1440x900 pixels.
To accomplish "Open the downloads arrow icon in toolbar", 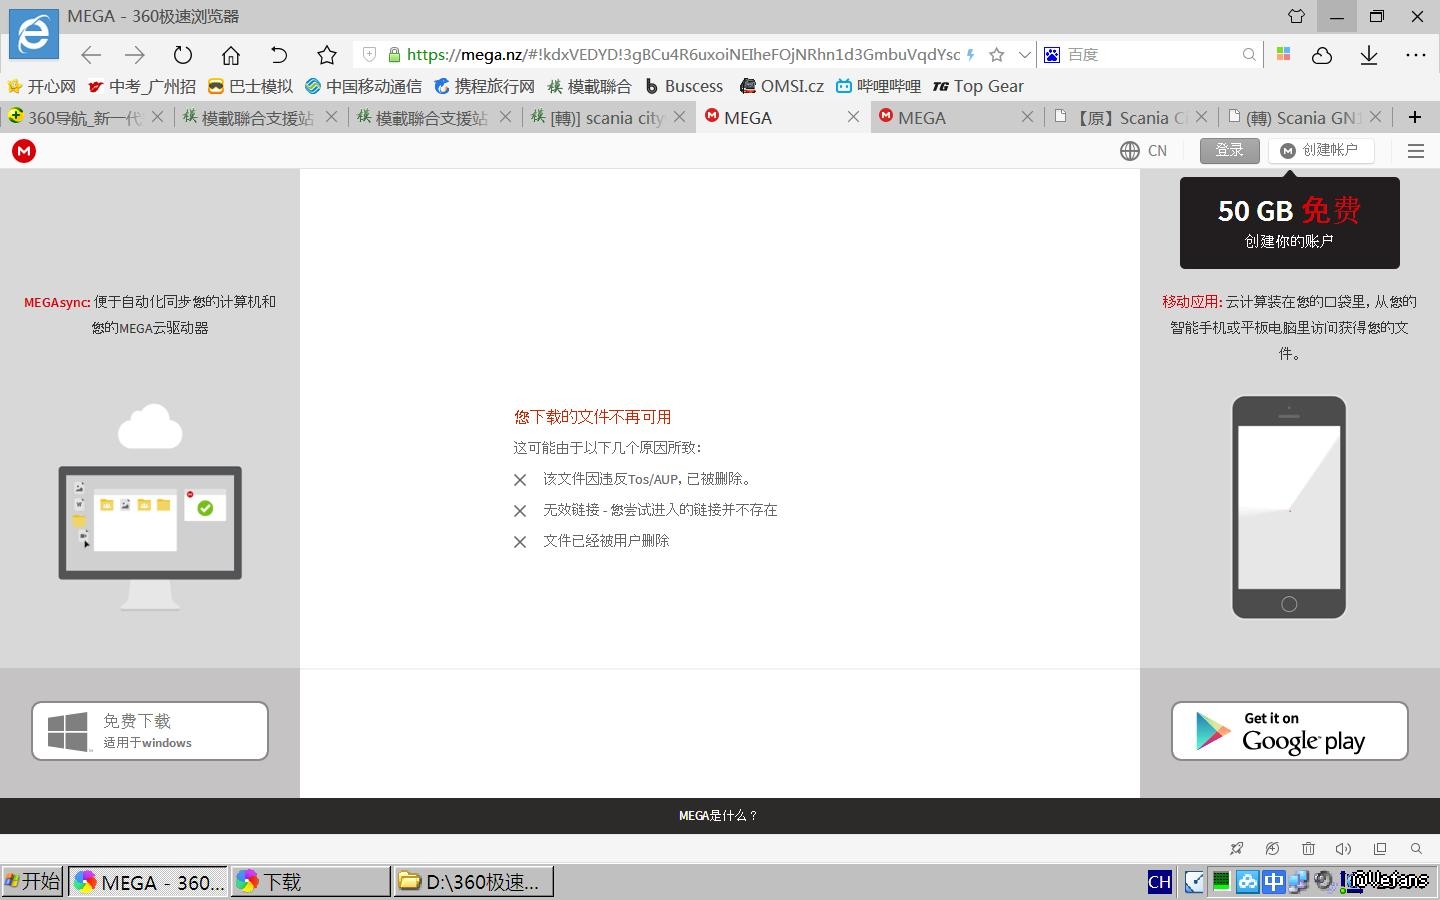I will 1369,55.
